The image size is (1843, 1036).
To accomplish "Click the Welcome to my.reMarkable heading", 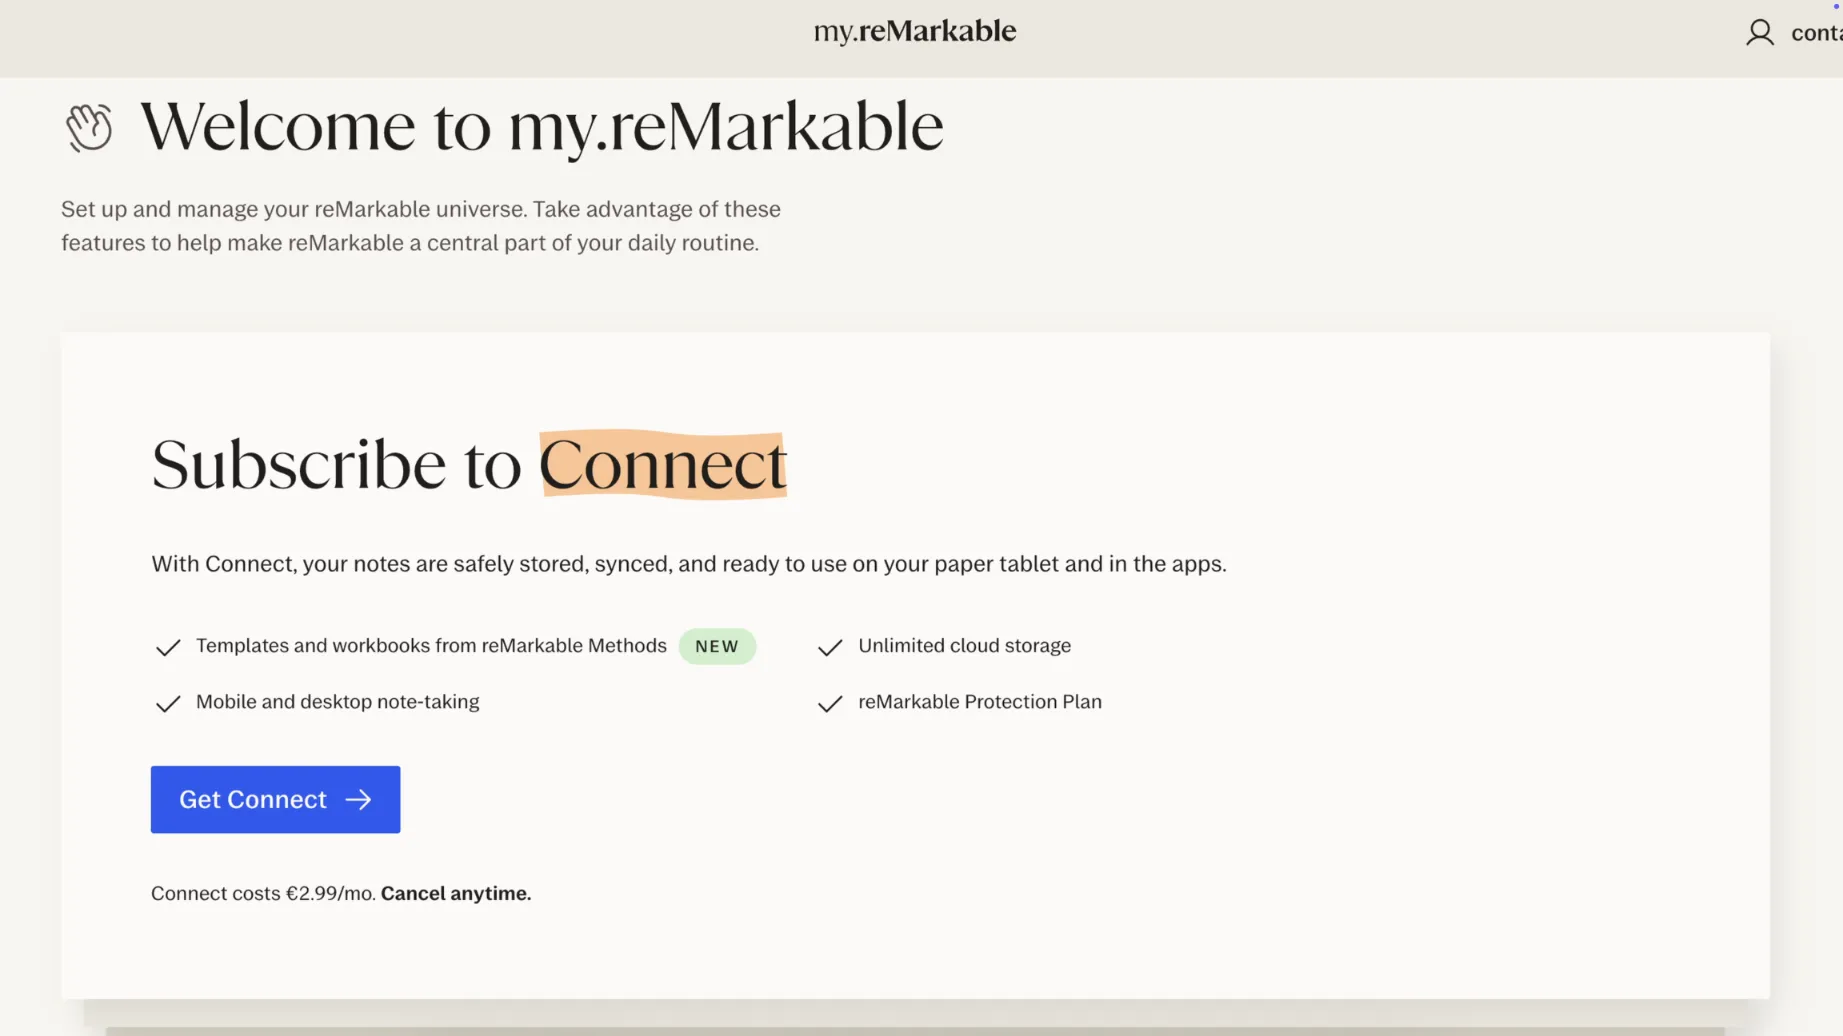I will coord(541,127).
